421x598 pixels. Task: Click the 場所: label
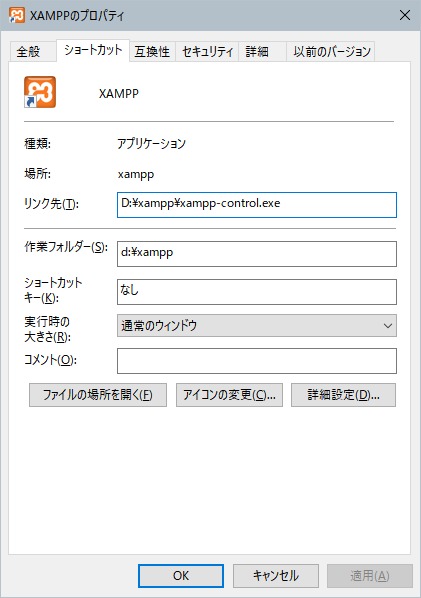(x=37, y=174)
